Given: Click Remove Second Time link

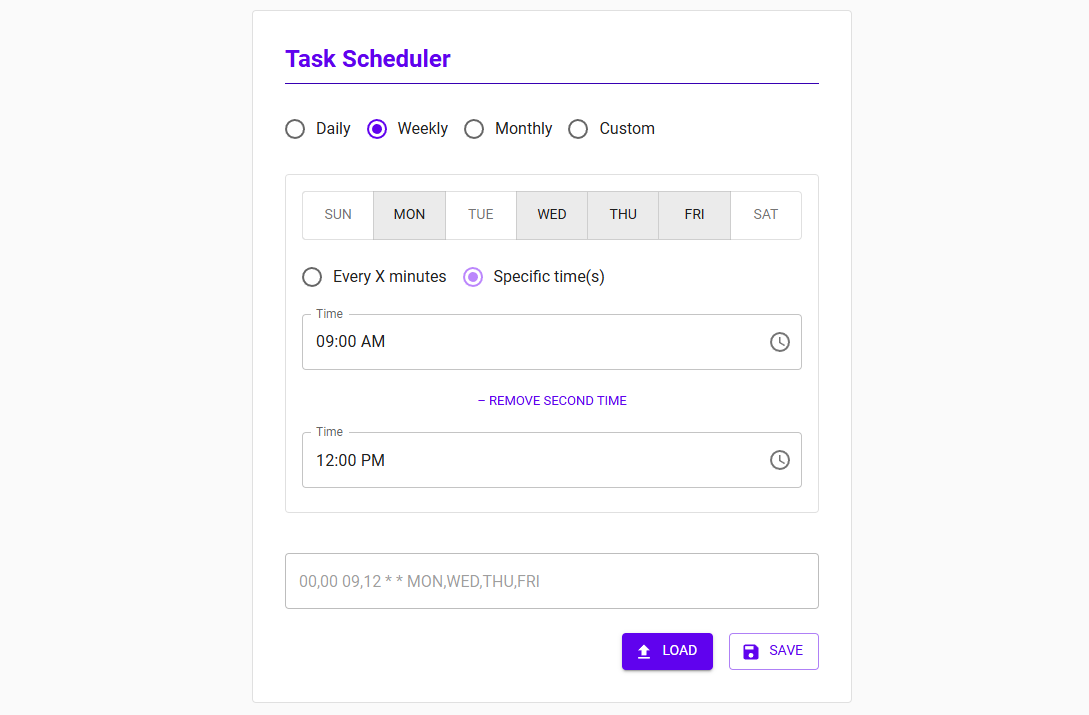Looking at the screenshot, I should 552,401.
